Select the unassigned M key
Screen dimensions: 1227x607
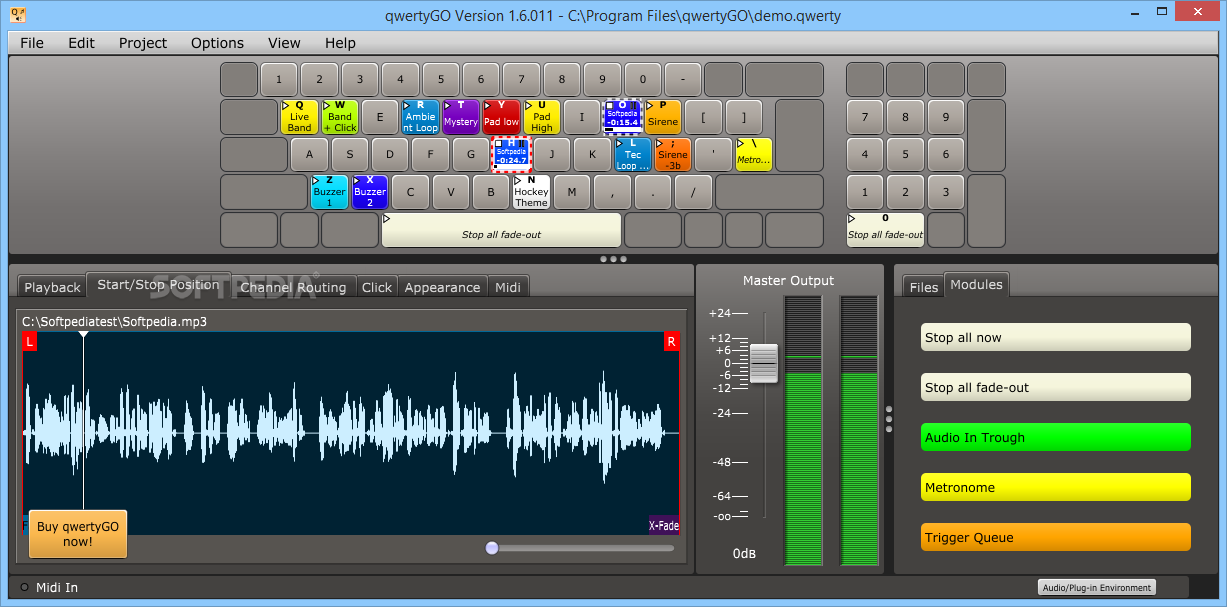(572, 192)
